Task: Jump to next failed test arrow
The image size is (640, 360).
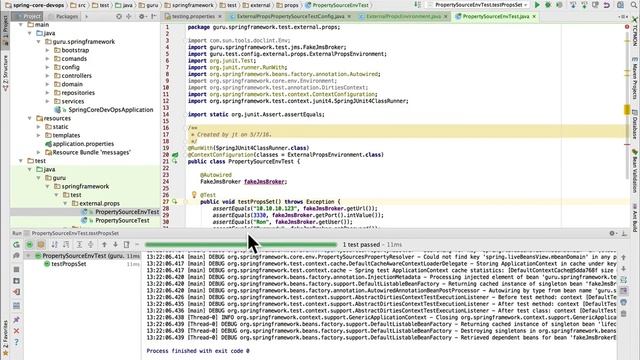Action: [x=116, y=244]
